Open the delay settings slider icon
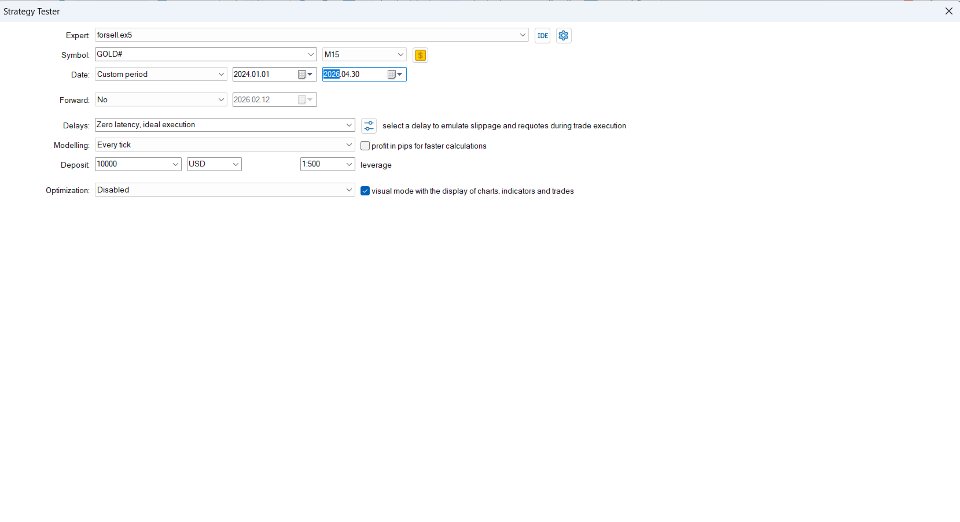Screen dimensions: 960x522 369,125
